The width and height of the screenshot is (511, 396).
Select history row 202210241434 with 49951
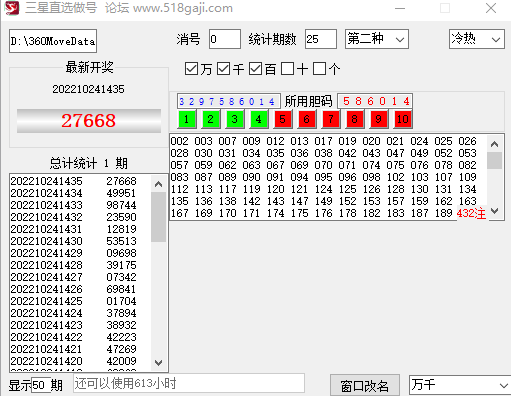74,193
